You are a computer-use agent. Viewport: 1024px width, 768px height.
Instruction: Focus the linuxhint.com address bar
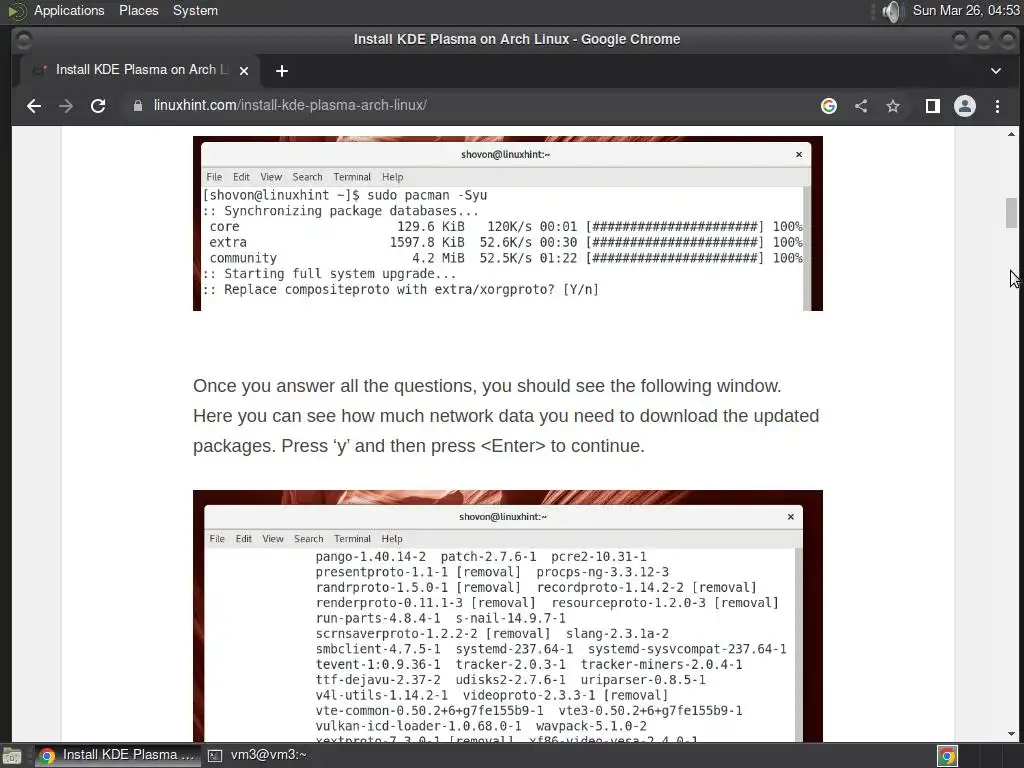[x=470, y=106]
